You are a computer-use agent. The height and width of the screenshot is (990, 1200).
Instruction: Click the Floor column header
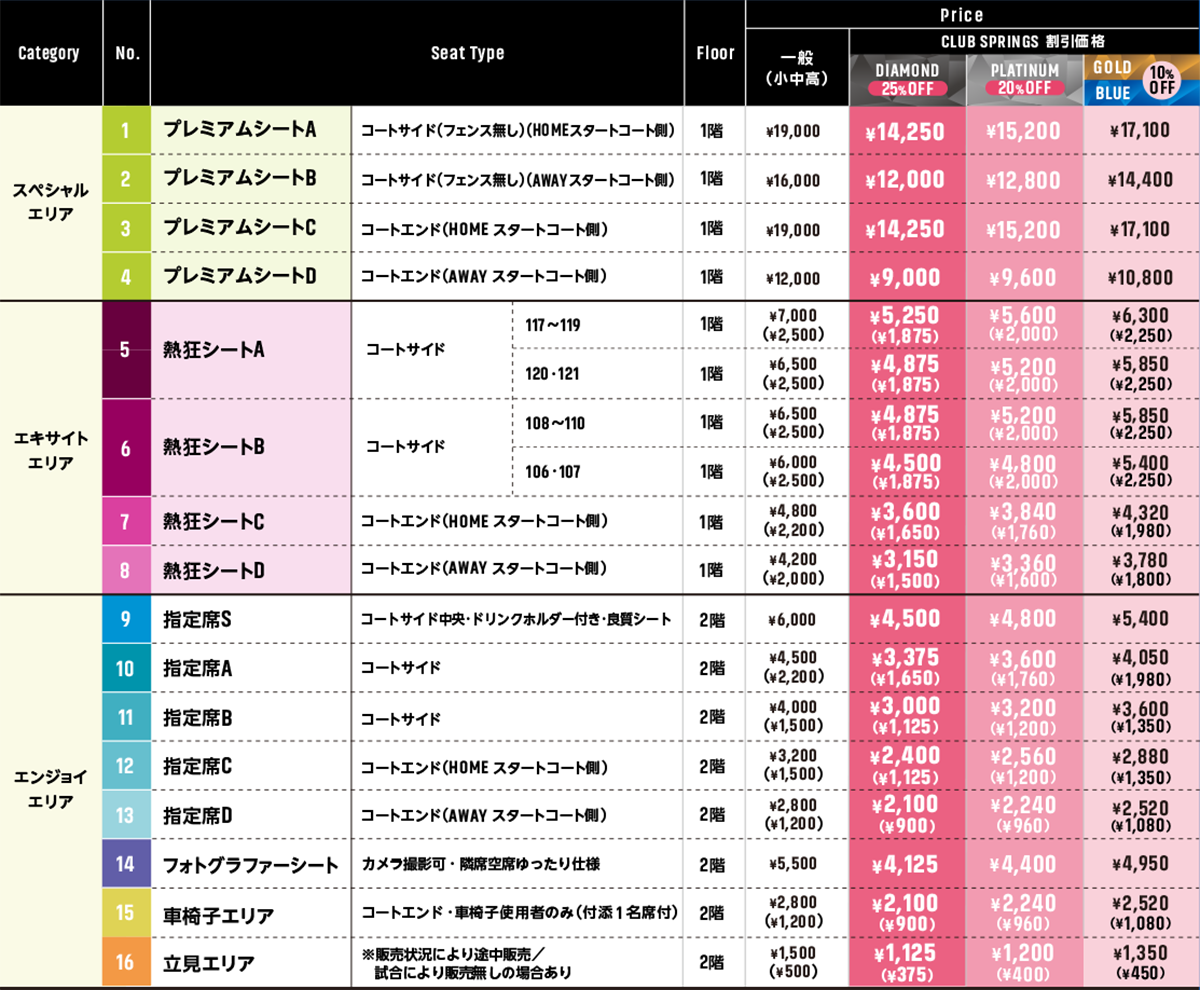715,53
